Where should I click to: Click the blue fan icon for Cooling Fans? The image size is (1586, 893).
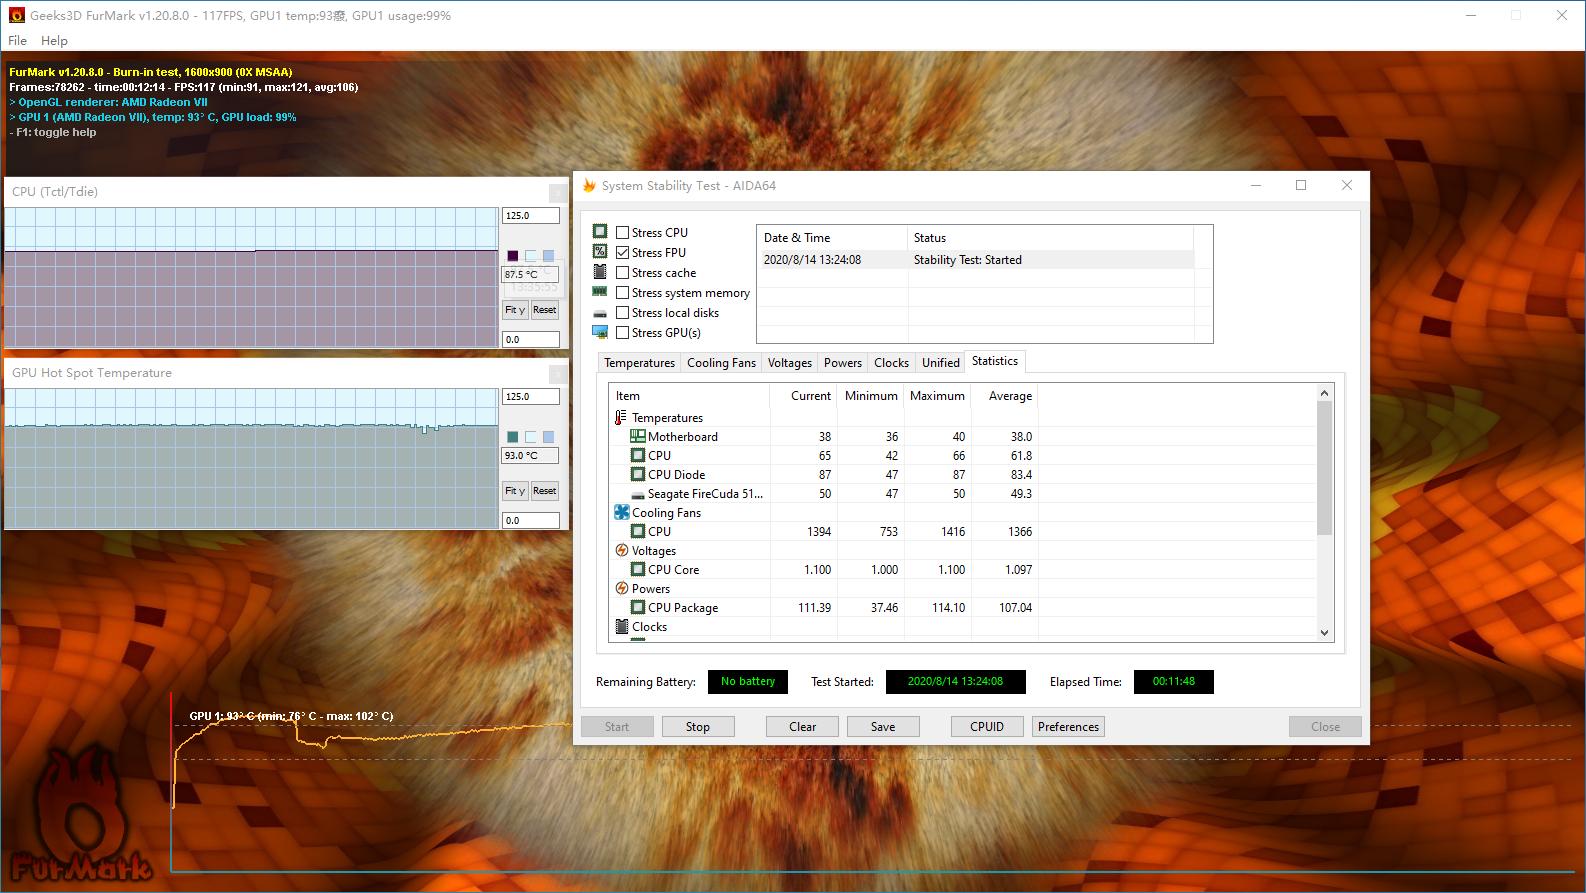(x=621, y=513)
